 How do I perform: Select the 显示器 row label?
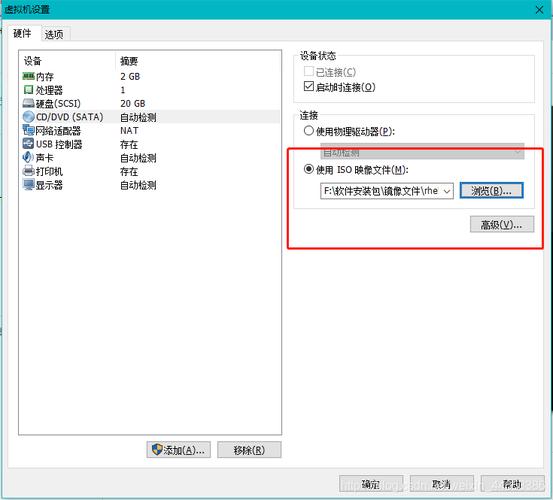(49, 185)
